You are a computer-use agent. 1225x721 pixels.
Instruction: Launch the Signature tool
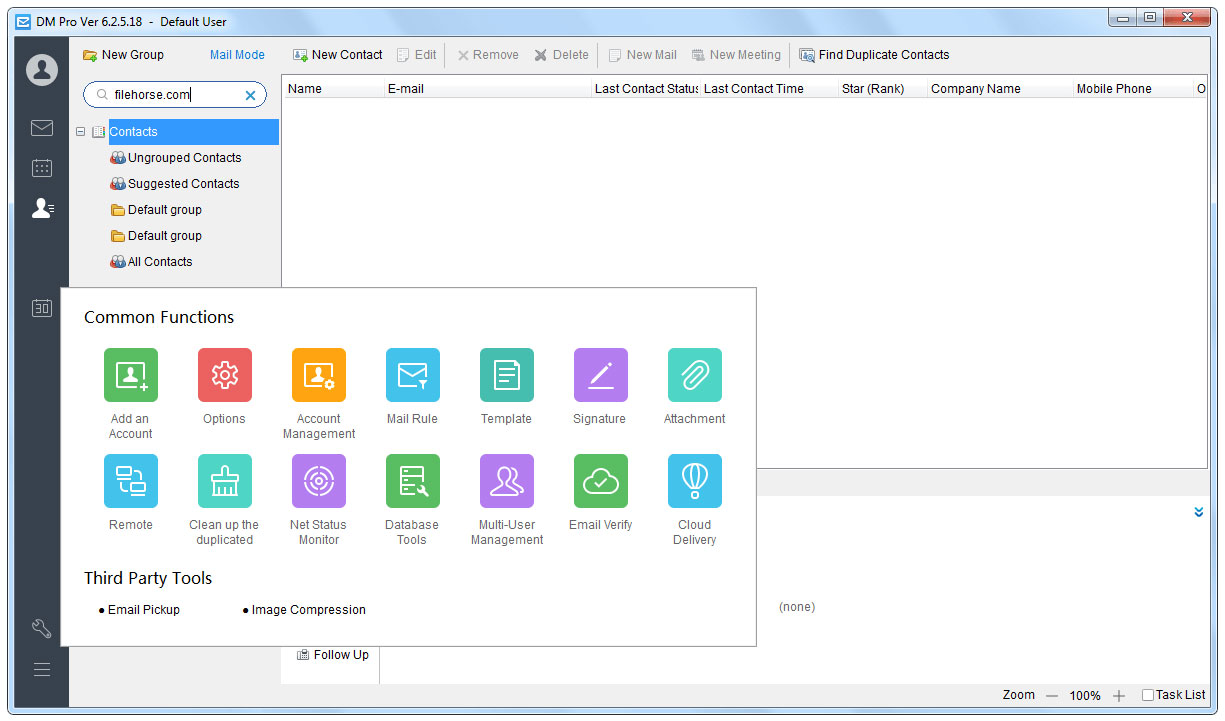pyautogui.click(x=600, y=375)
